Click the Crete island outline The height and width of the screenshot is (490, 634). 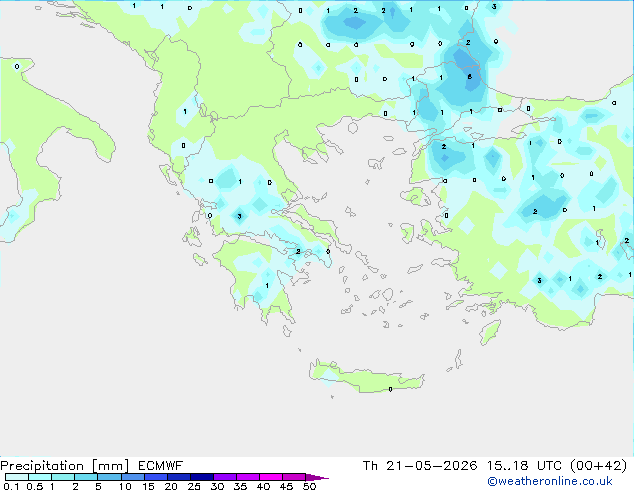point(366,376)
